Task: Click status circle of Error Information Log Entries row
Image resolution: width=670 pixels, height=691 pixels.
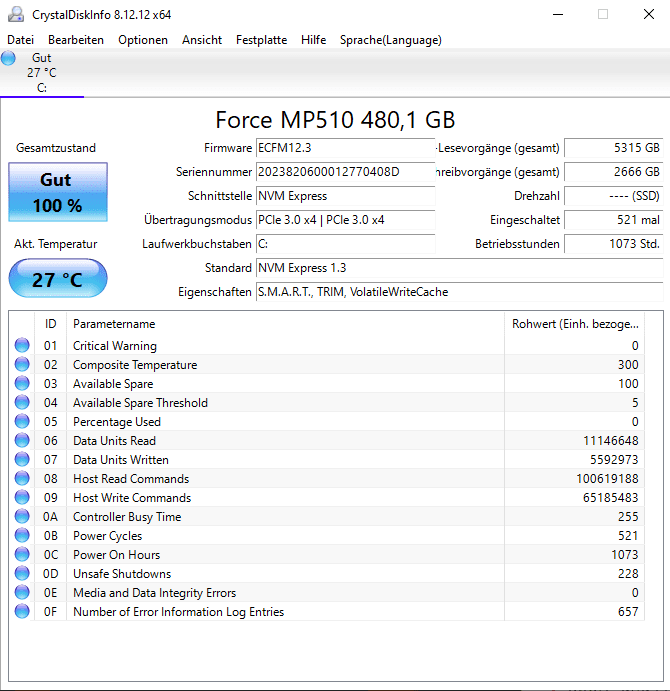Action: click(x=22, y=611)
